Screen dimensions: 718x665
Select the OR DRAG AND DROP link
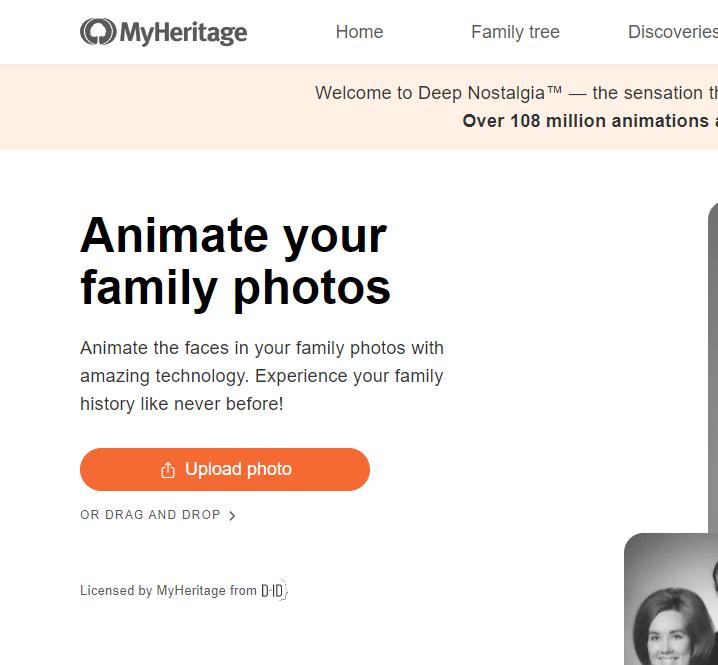150,515
